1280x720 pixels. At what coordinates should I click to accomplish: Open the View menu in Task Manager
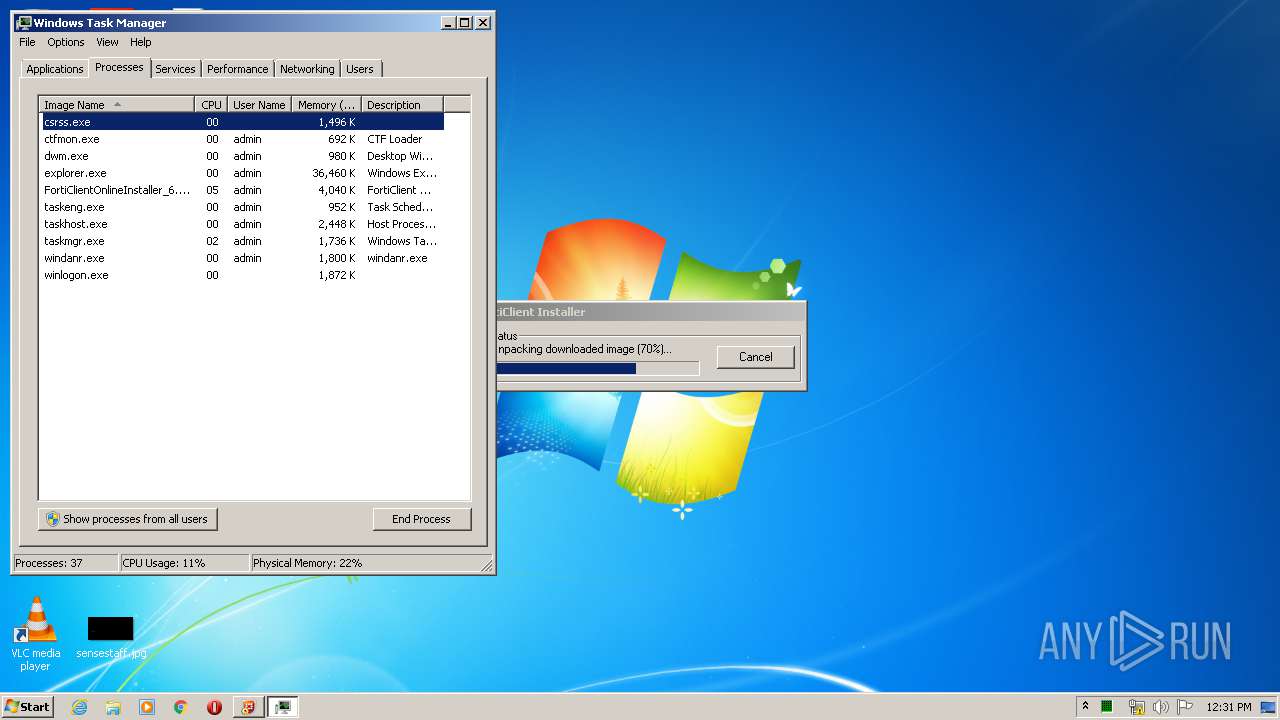pyautogui.click(x=107, y=42)
